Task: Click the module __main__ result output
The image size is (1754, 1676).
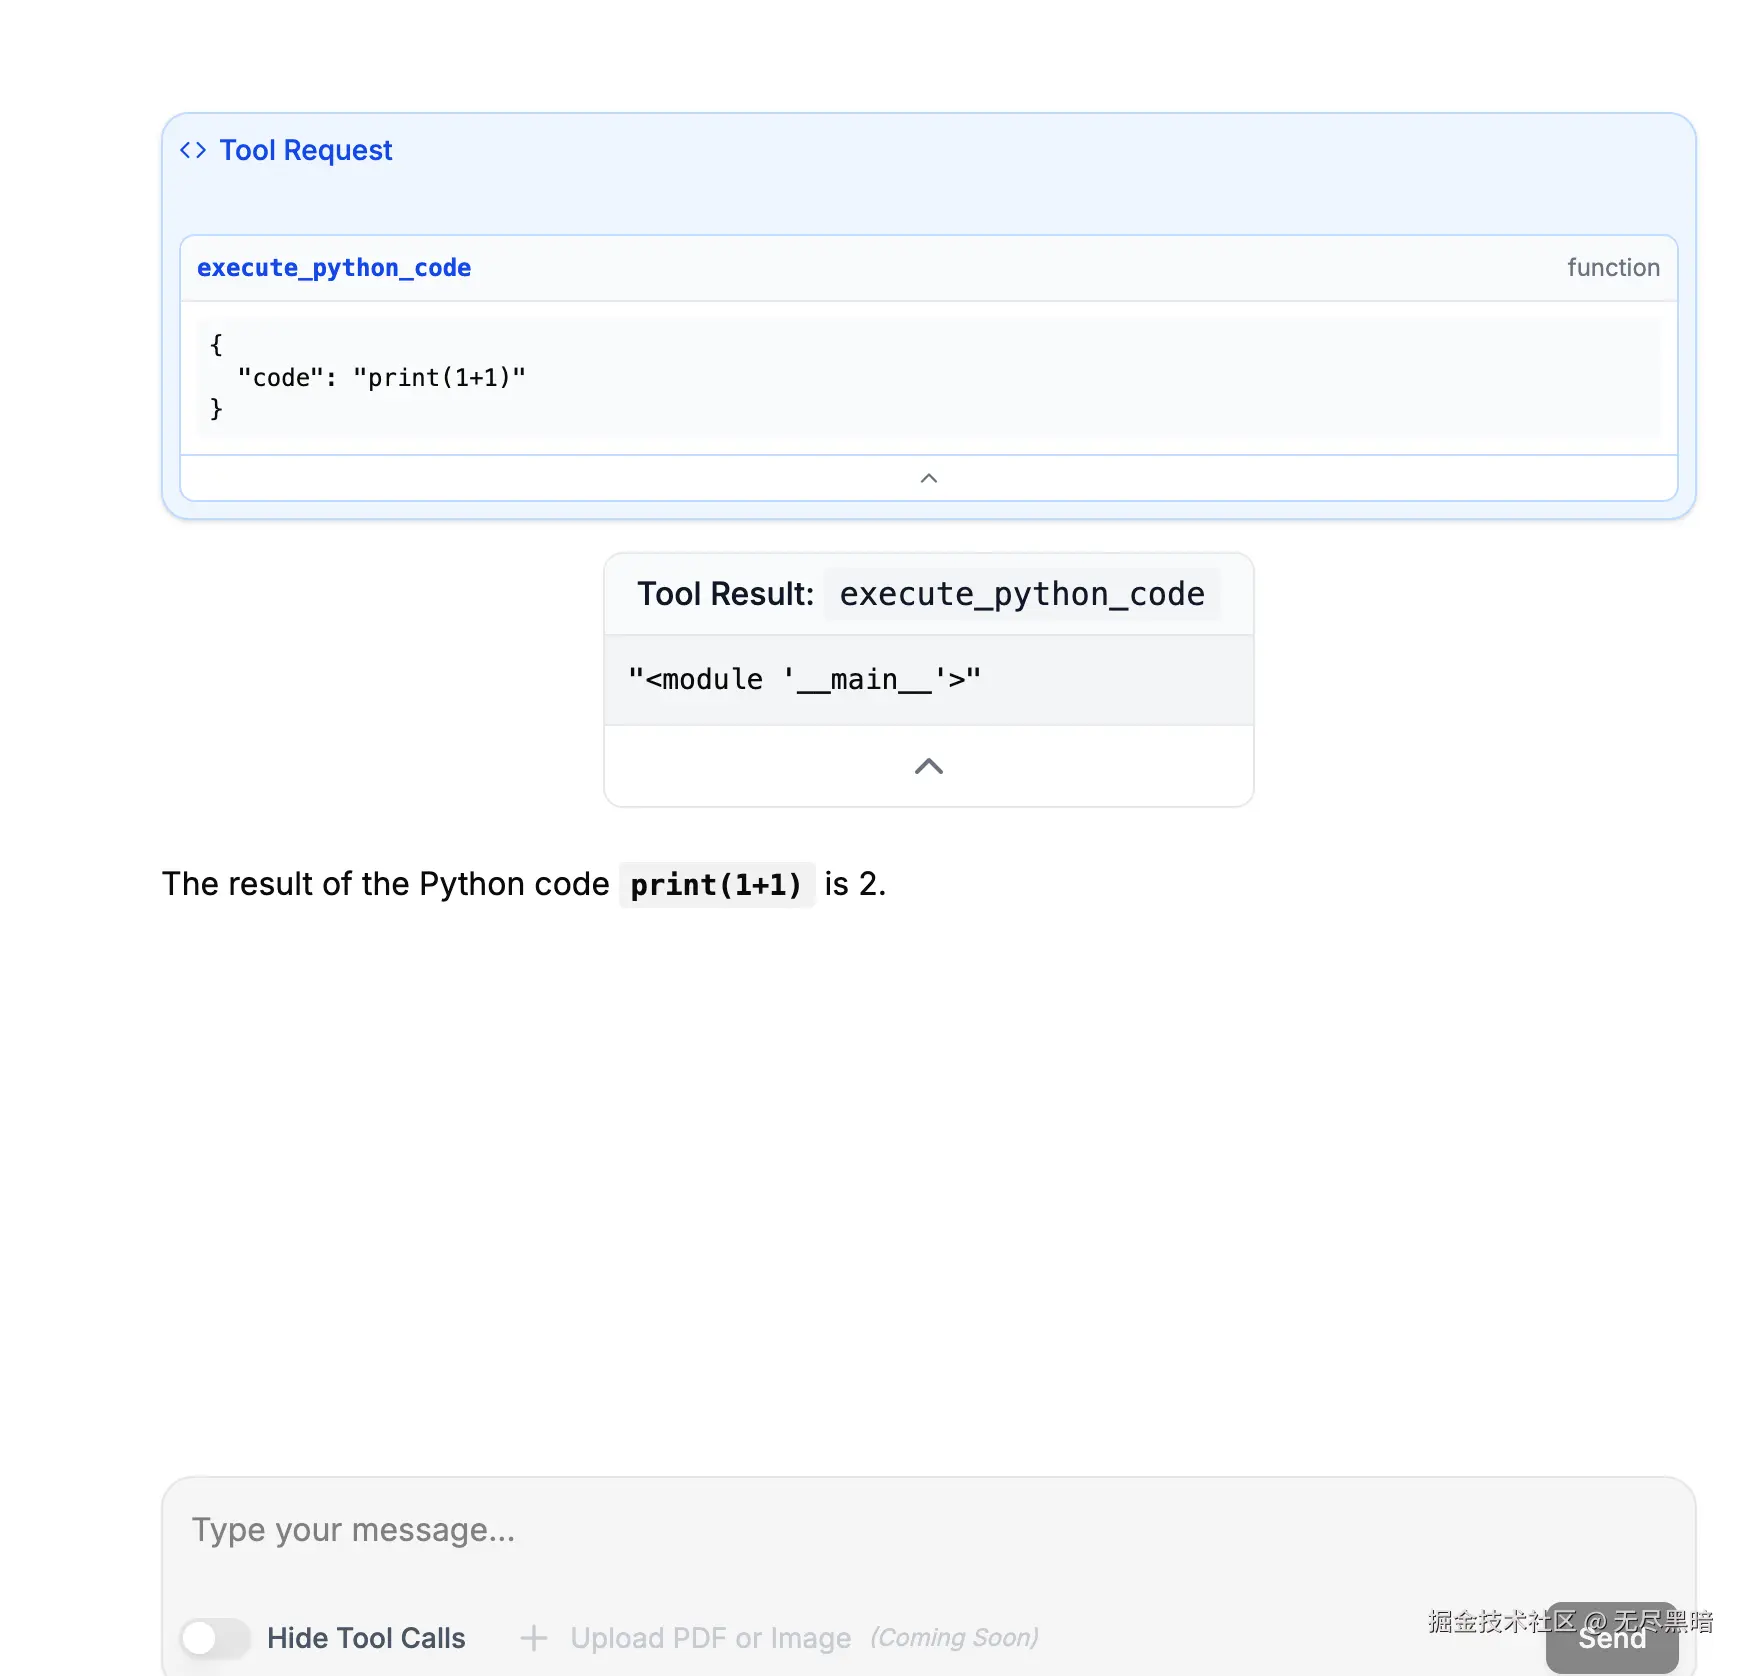Action: [x=804, y=680]
